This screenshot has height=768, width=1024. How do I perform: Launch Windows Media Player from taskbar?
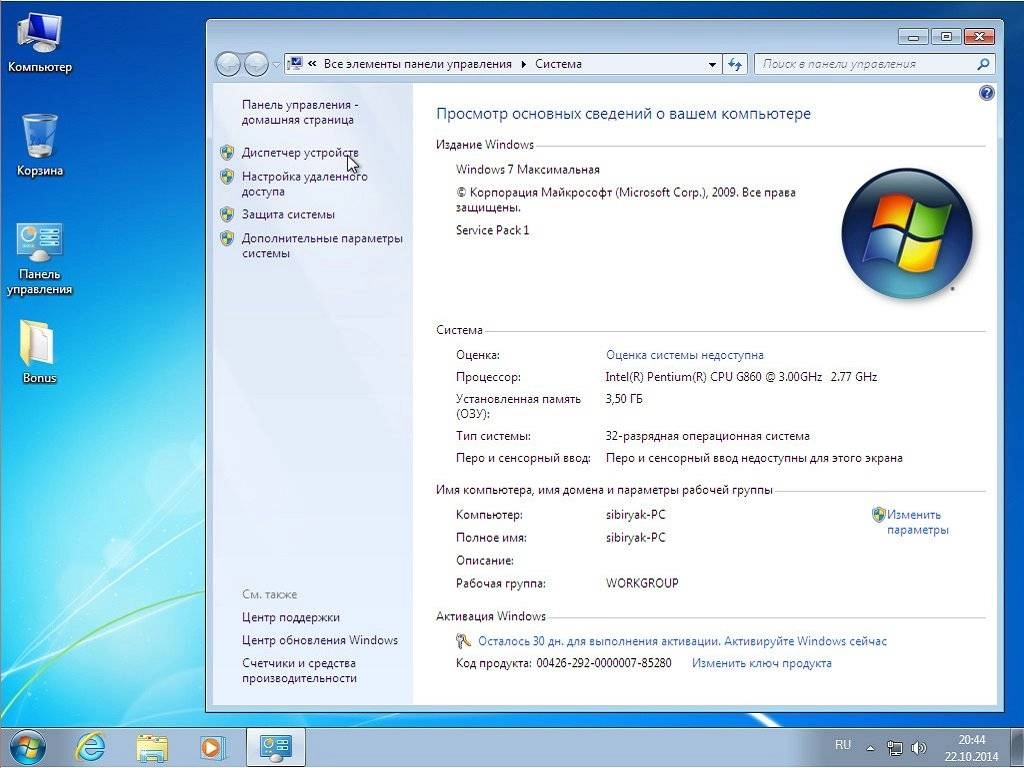click(213, 747)
